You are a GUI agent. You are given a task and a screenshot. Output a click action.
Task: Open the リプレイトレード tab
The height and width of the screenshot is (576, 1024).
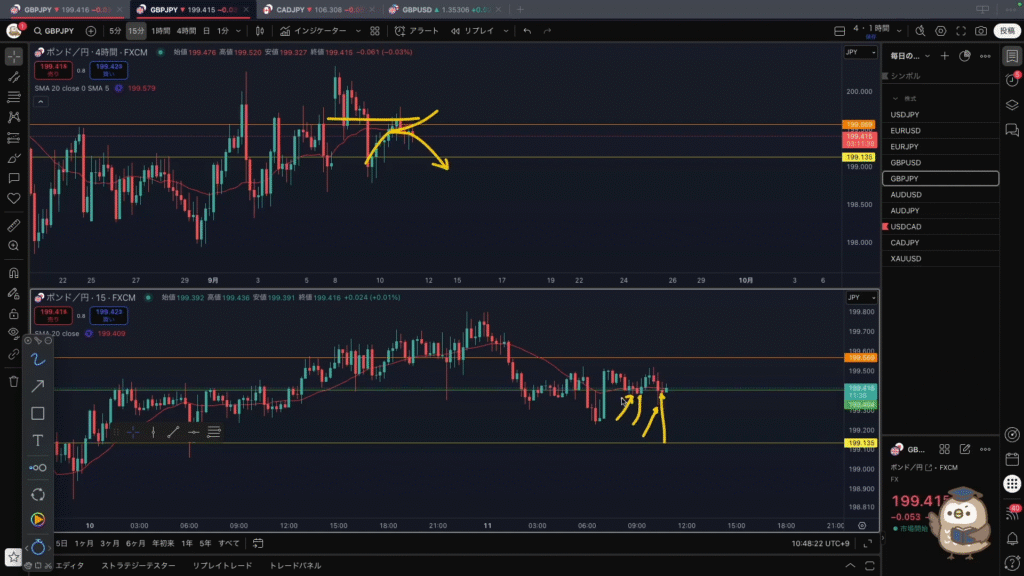(x=222, y=566)
